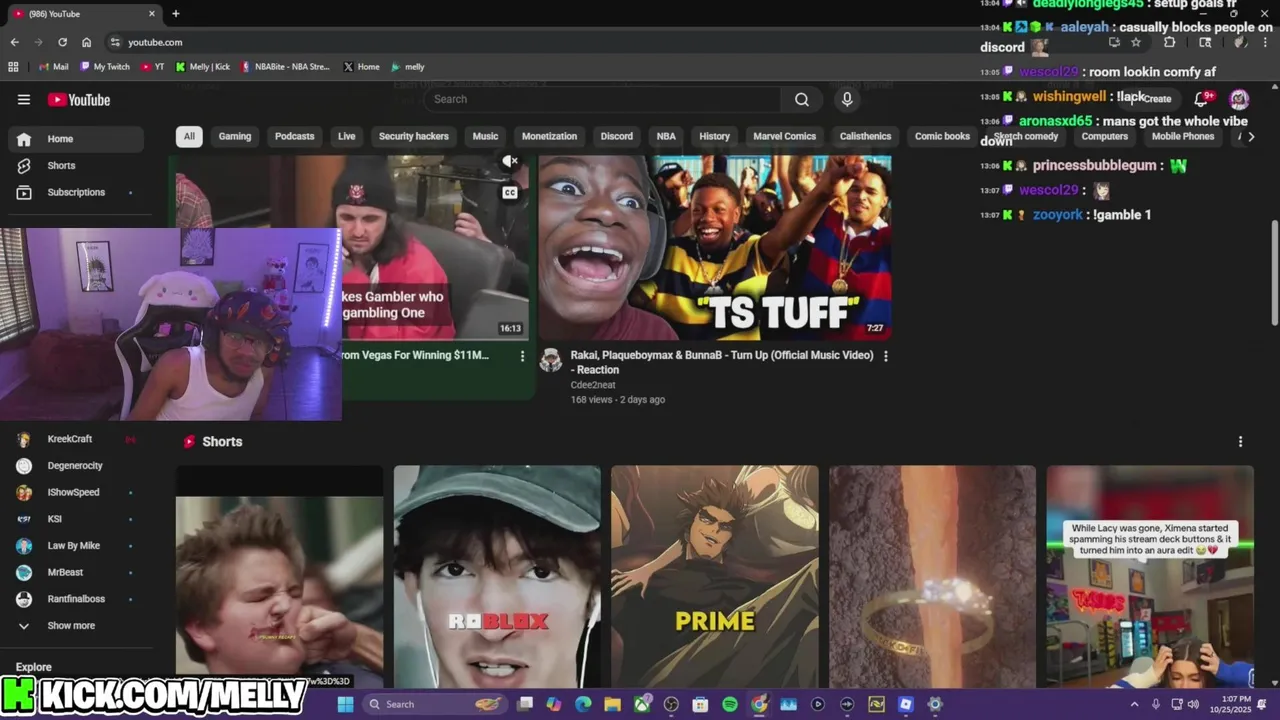Click the page vertical scrollbar thumb
This screenshot has width=1280, height=720.
(1274, 272)
